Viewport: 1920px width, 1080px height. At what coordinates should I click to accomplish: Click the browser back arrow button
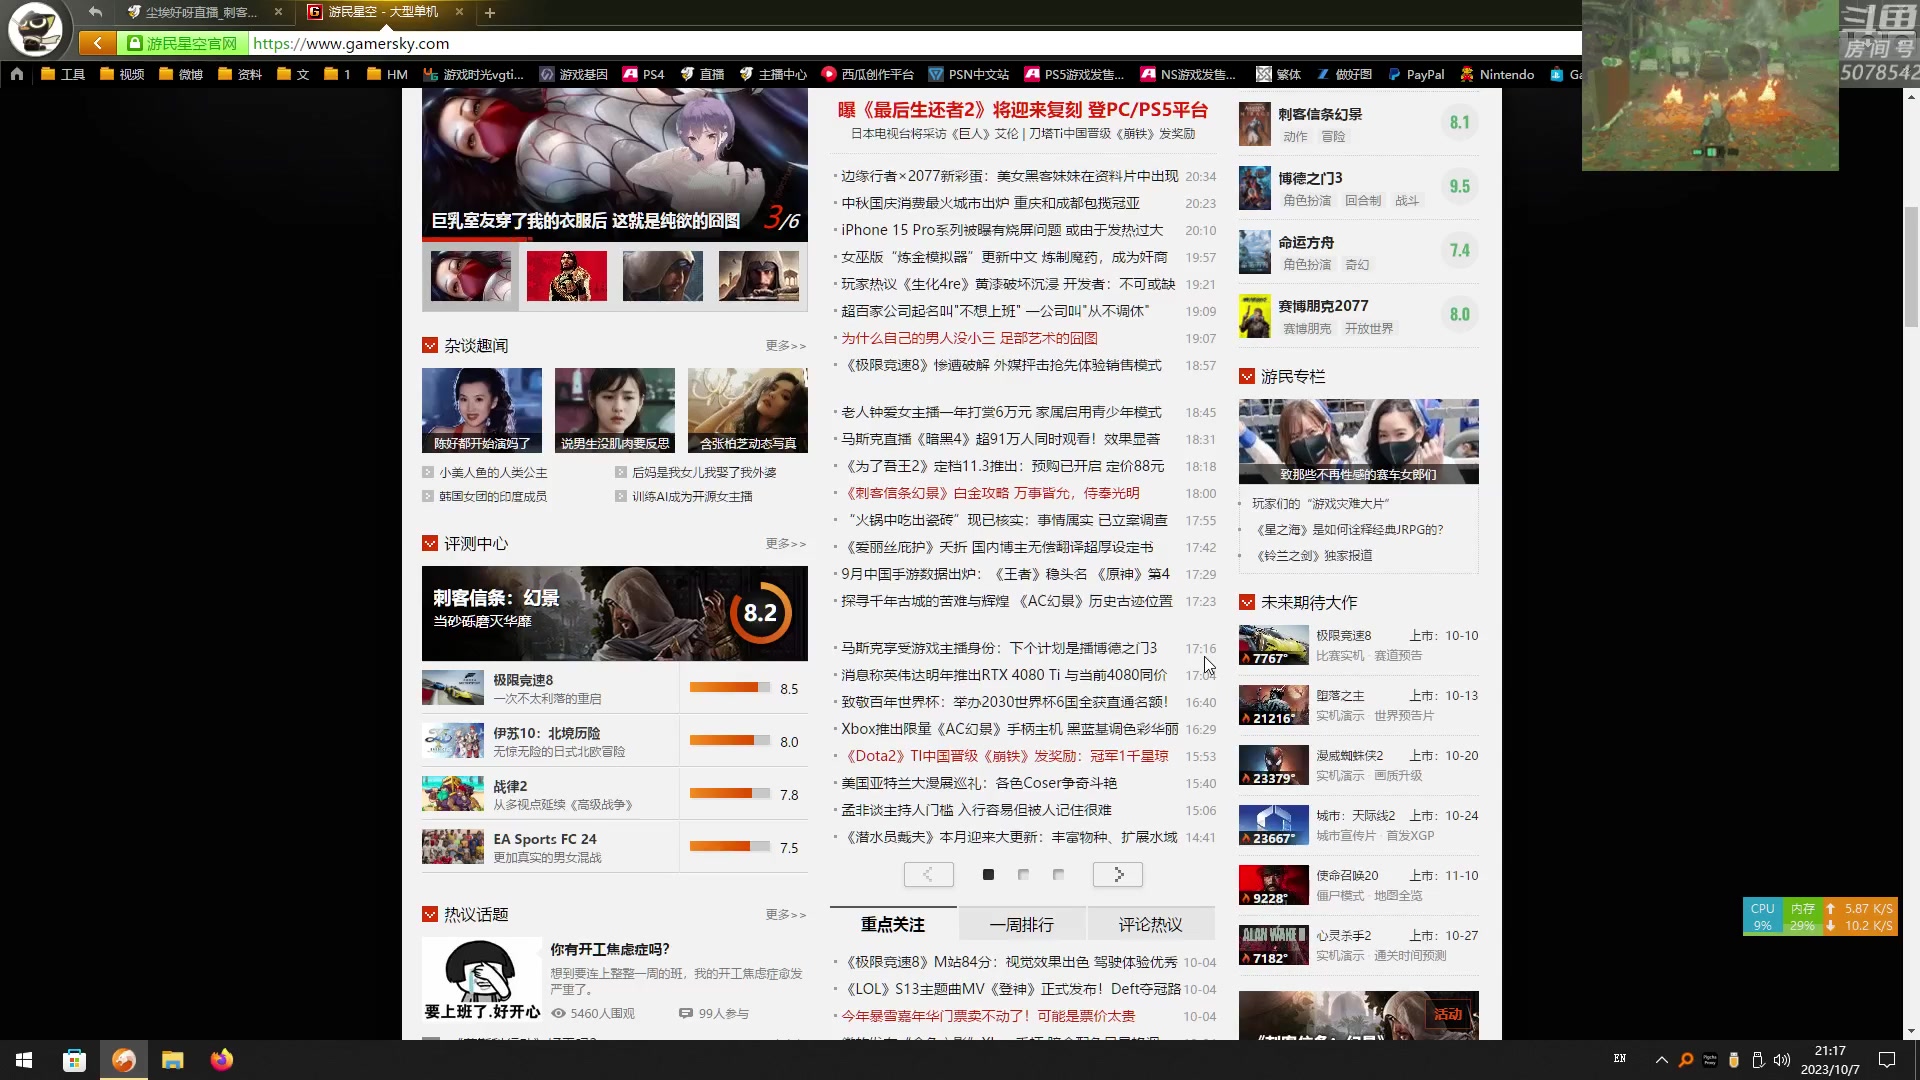tap(97, 43)
